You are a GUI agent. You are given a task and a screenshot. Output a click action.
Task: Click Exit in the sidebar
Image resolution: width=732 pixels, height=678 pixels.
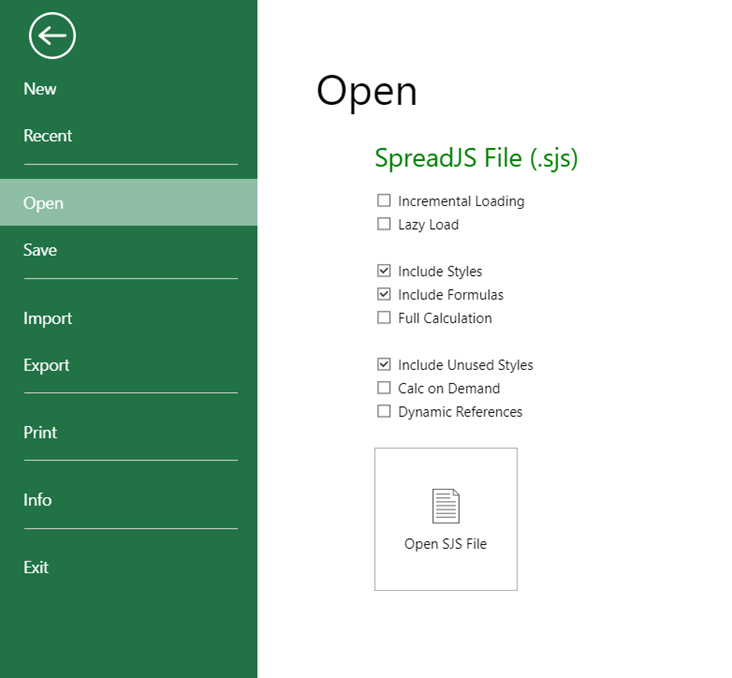tap(36, 567)
